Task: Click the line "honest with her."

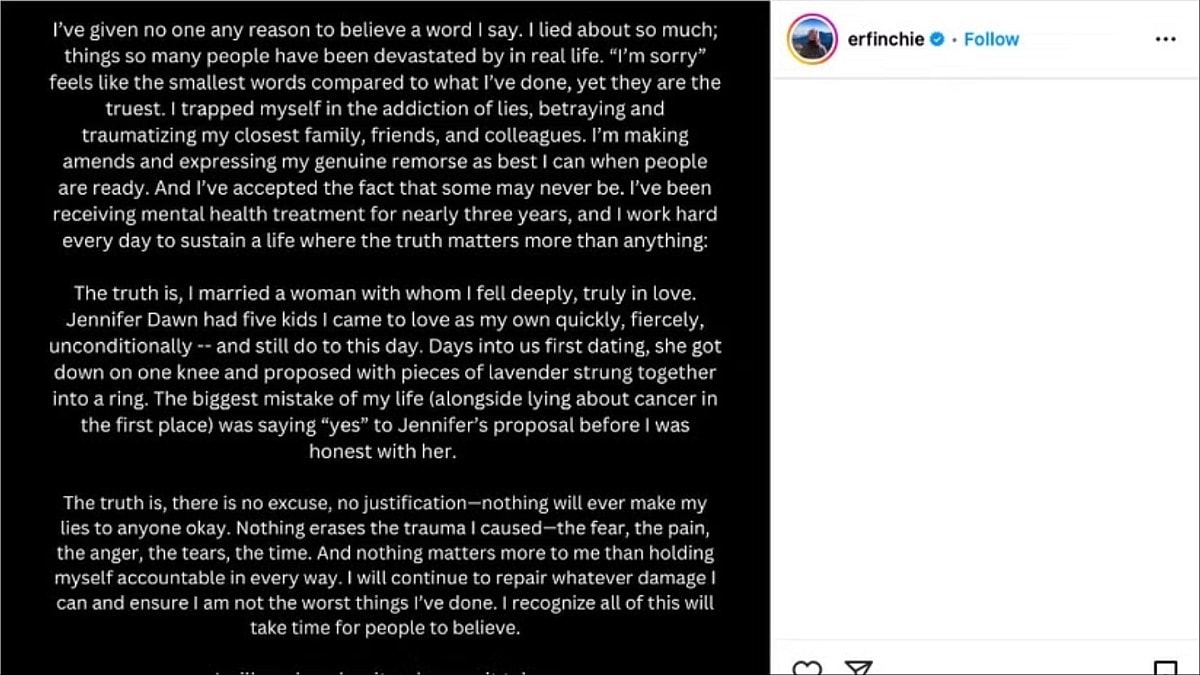Action: pyautogui.click(x=385, y=451)
